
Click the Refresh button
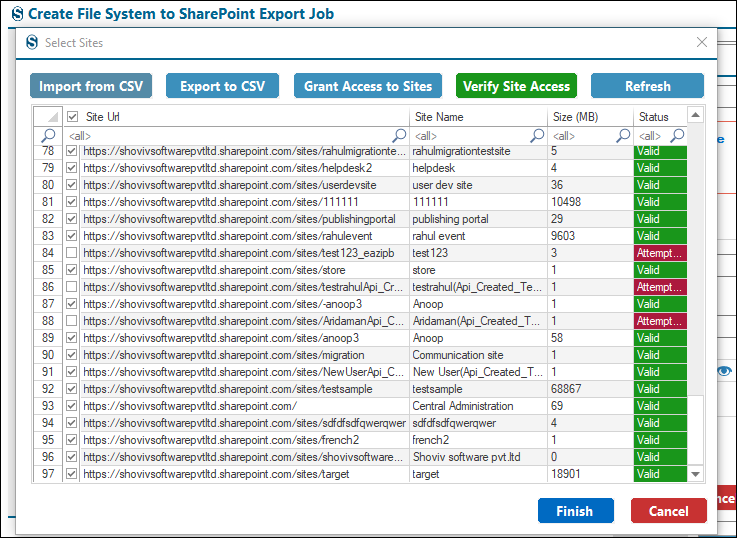click(647, 86)
